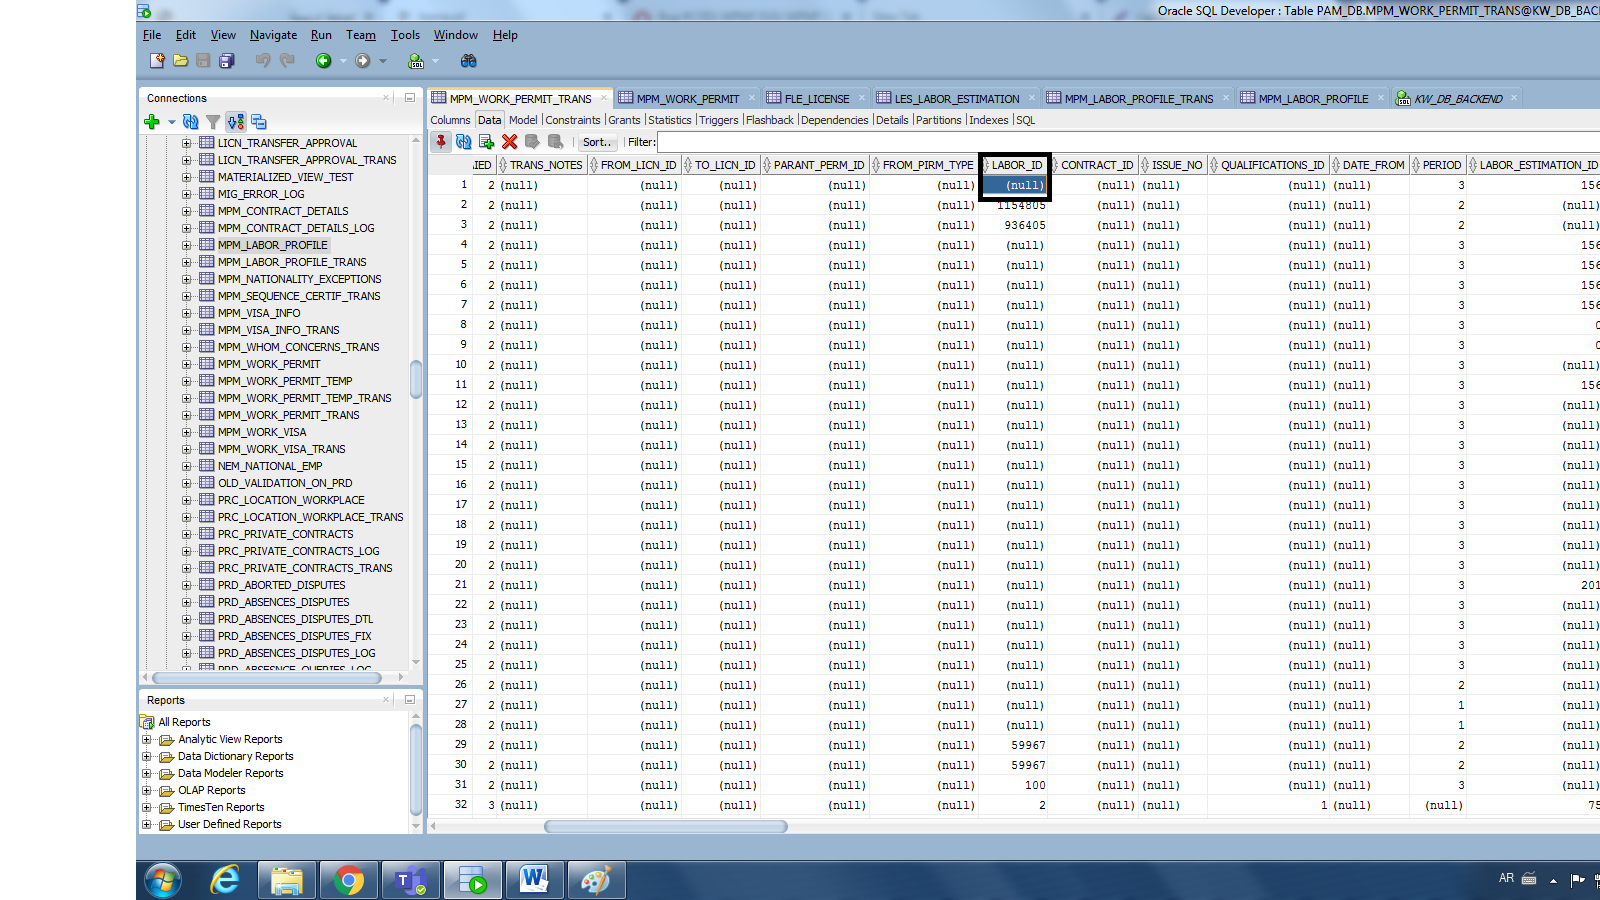The height and width of the screenshot is (900, 1600).
Task: Select PRC_PRIVATE_CONTRACTS table in tree
Action: coord(285,534)
